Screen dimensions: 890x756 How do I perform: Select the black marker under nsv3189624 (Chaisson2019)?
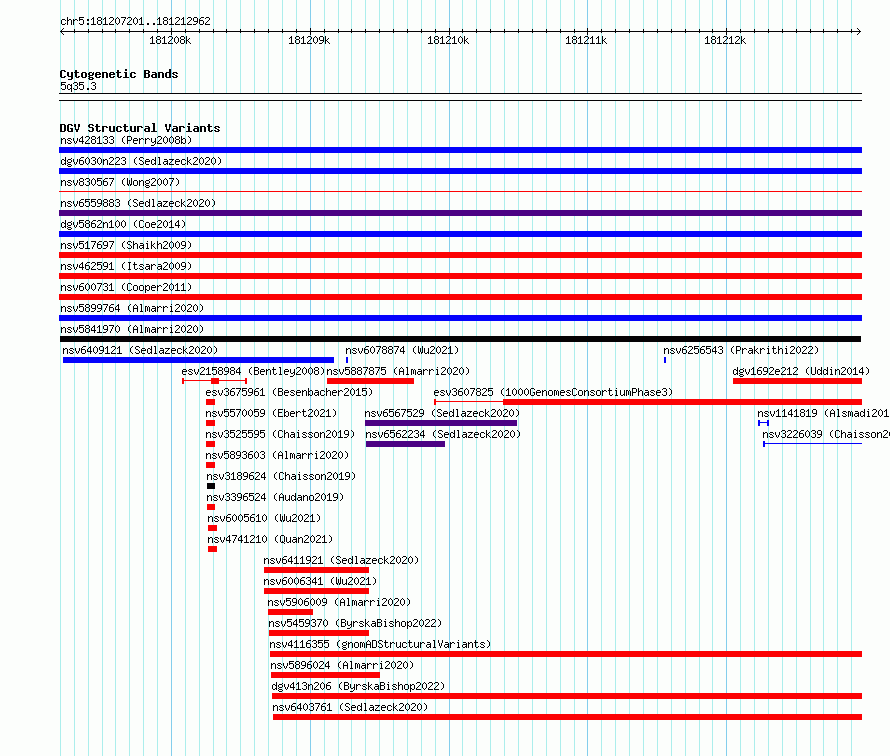click(x=211, y=486)
